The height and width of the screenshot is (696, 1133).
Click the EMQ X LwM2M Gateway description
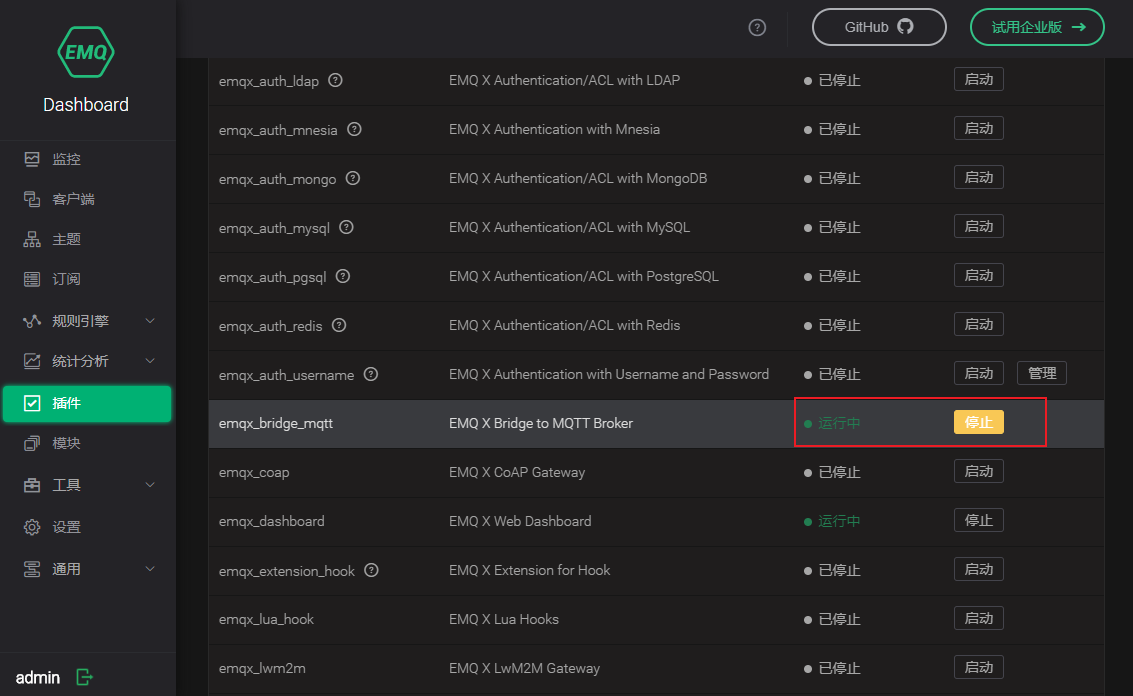tap(524, 669)
